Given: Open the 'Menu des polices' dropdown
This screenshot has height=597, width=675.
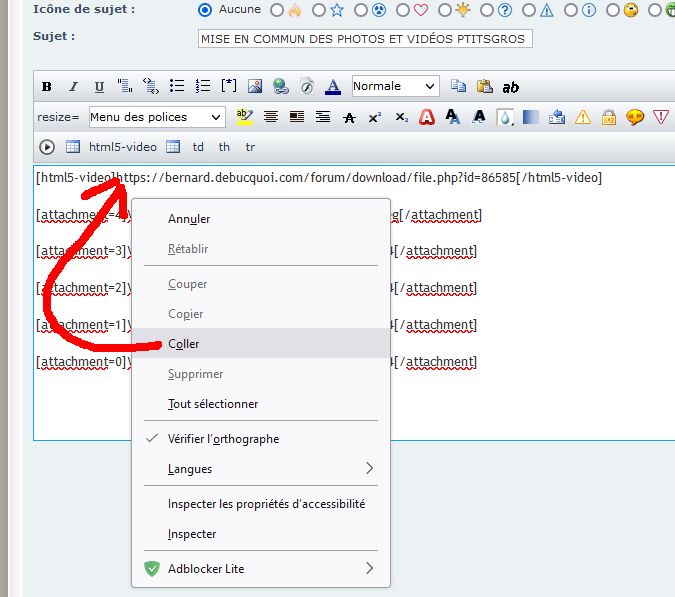Looking at the screenshot, I should pos(157,117).
